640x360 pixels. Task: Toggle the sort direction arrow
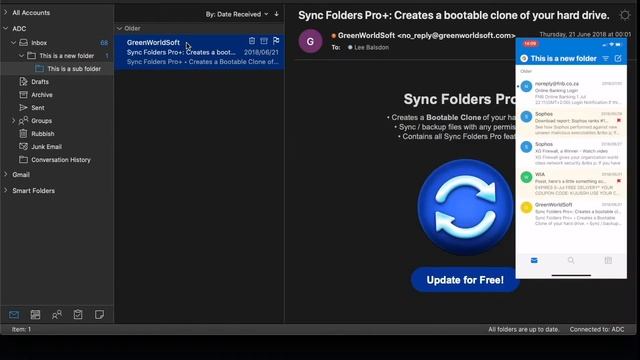click(x=277, y=14)
